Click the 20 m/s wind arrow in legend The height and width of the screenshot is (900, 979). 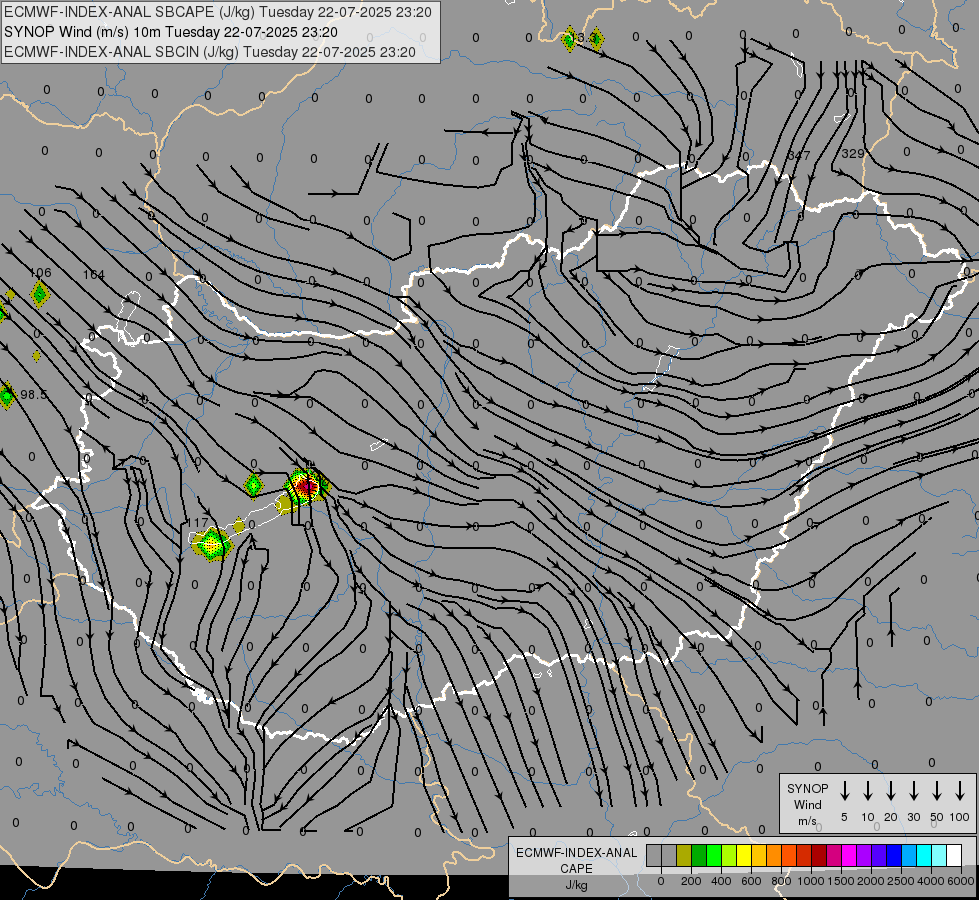[891, 791]
